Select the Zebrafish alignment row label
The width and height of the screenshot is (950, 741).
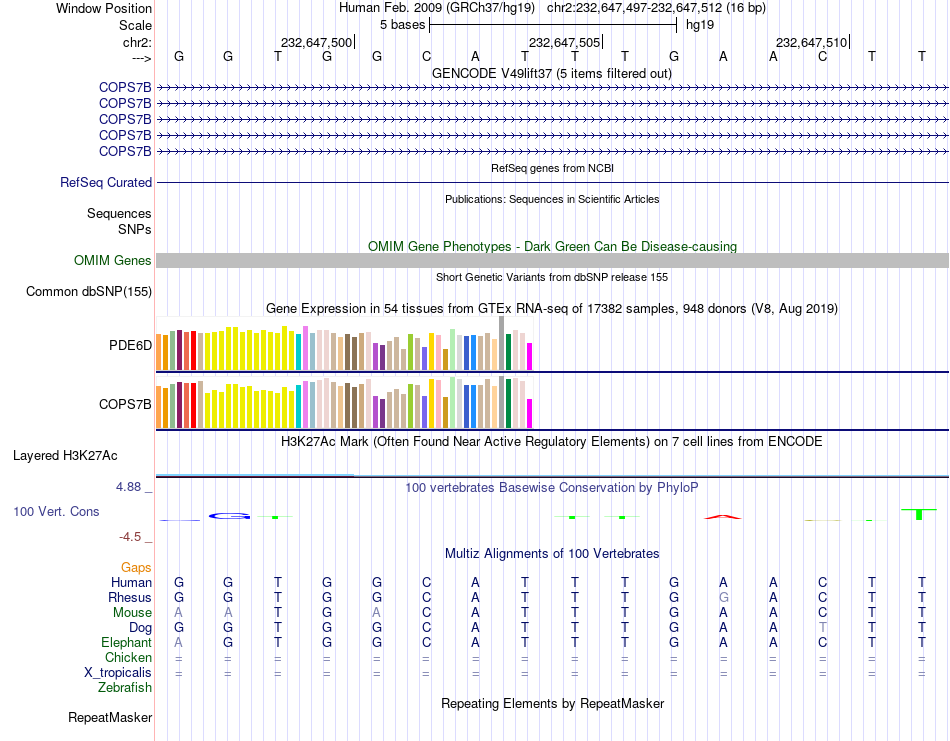click(125, 688)
